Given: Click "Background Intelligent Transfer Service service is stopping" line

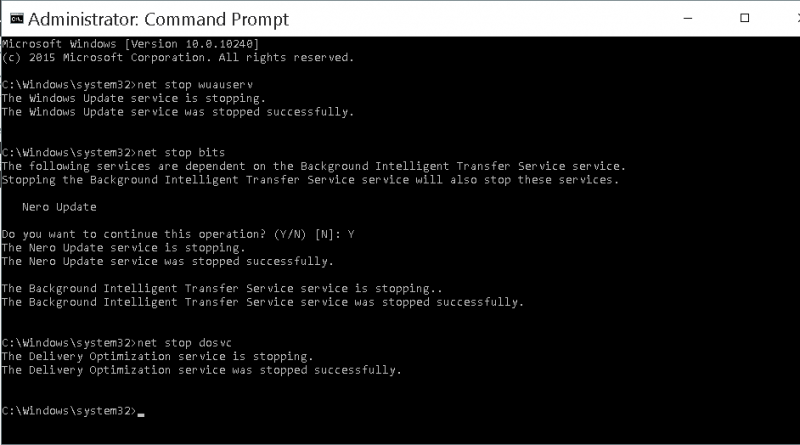Looking at the screenshot, I should click(x=222, y=289).
